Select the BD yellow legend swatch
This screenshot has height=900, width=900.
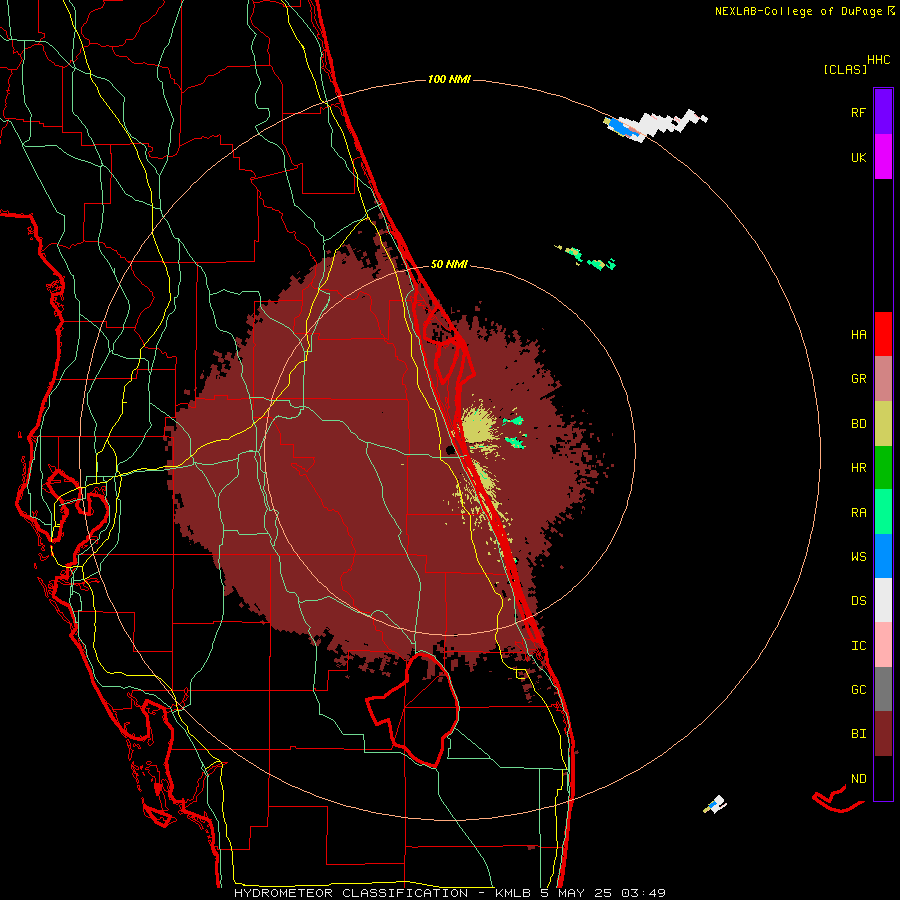pos(883,424)
